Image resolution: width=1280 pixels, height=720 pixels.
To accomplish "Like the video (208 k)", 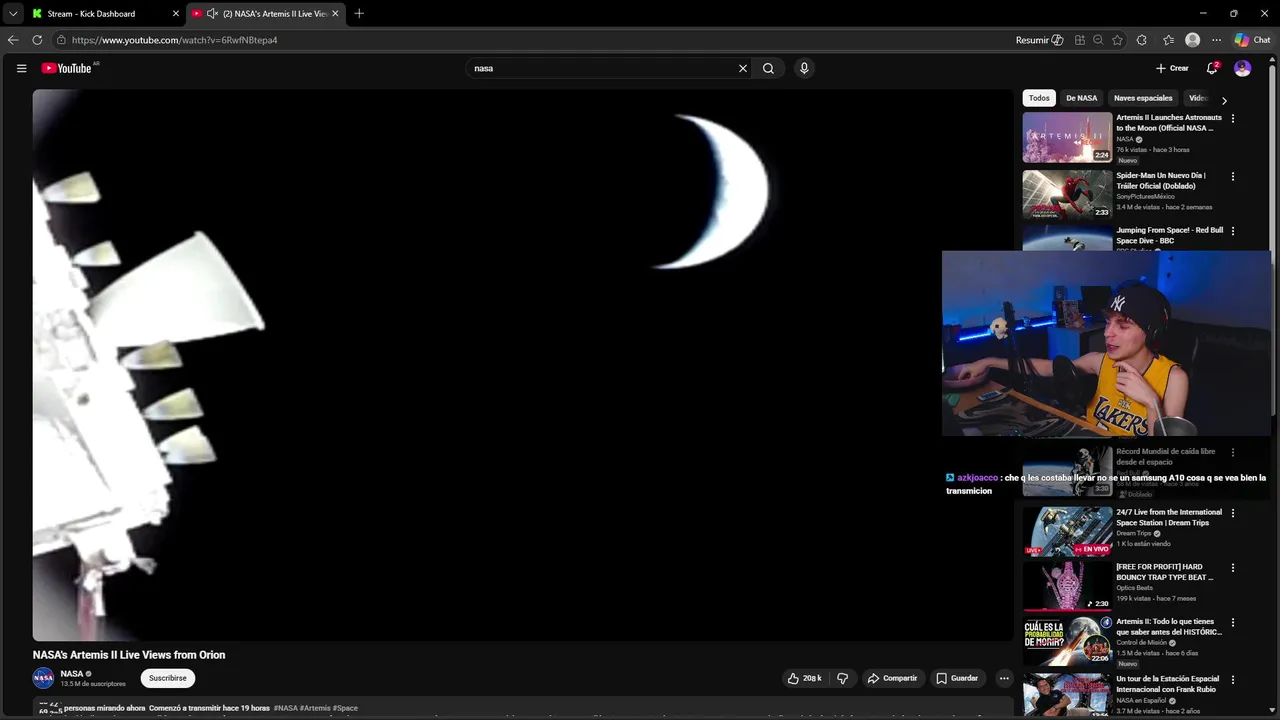I will coord(804,678).
